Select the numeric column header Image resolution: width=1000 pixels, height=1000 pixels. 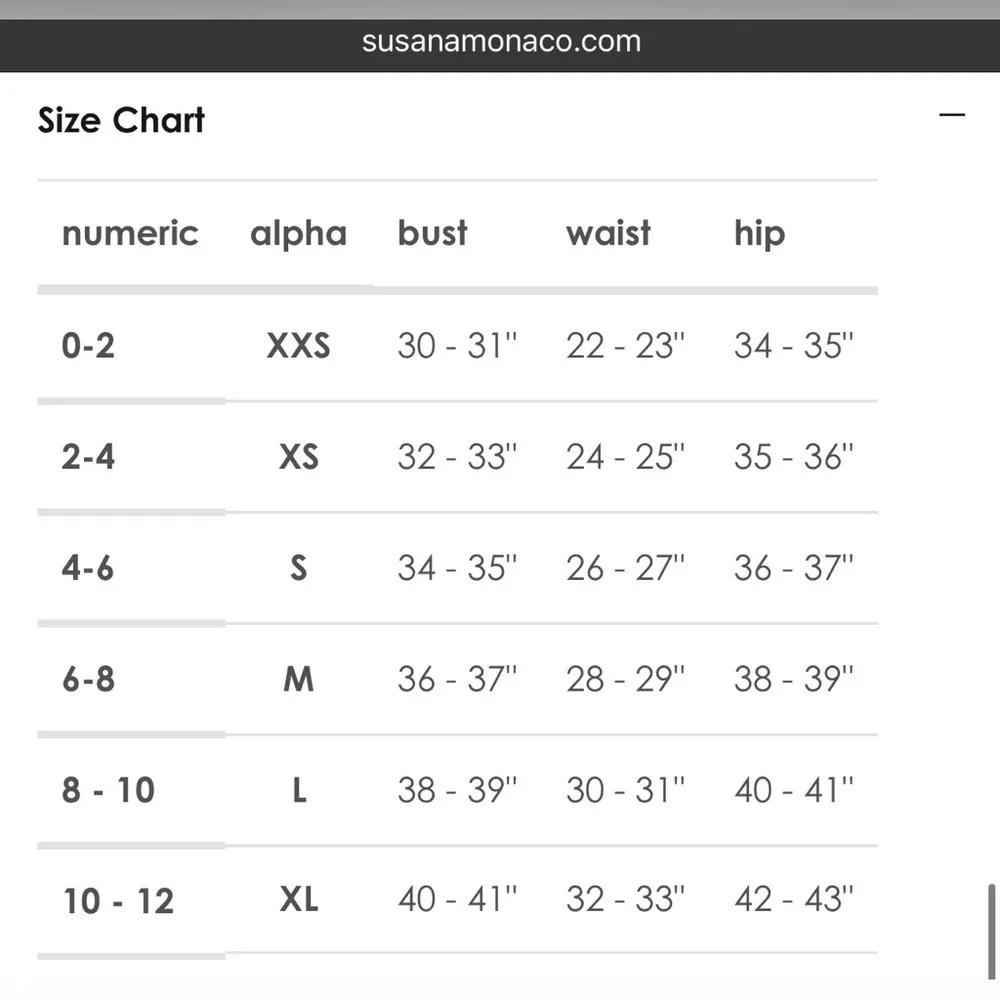click(130, 234)
